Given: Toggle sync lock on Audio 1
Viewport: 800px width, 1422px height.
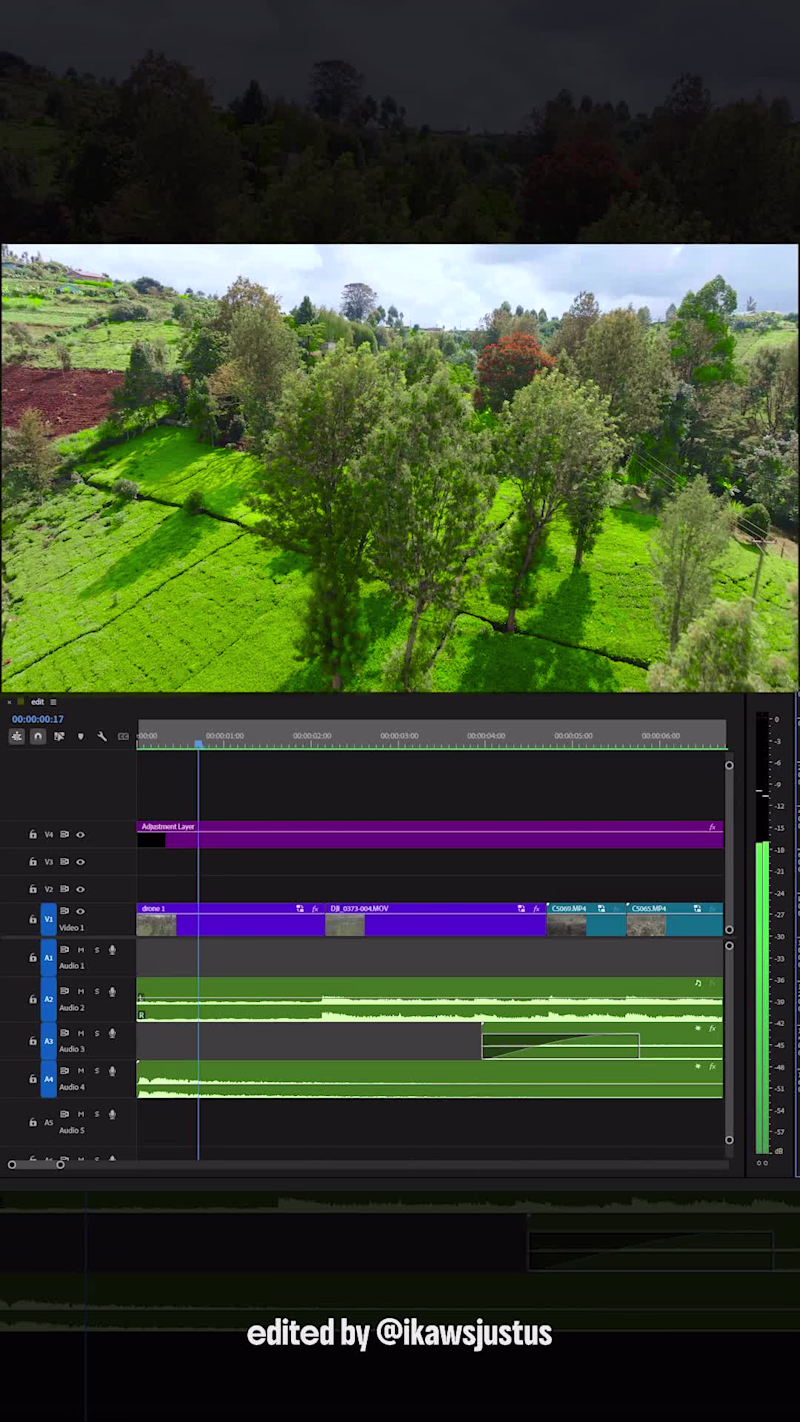Looking at the screenshot, I should [65, 950].
